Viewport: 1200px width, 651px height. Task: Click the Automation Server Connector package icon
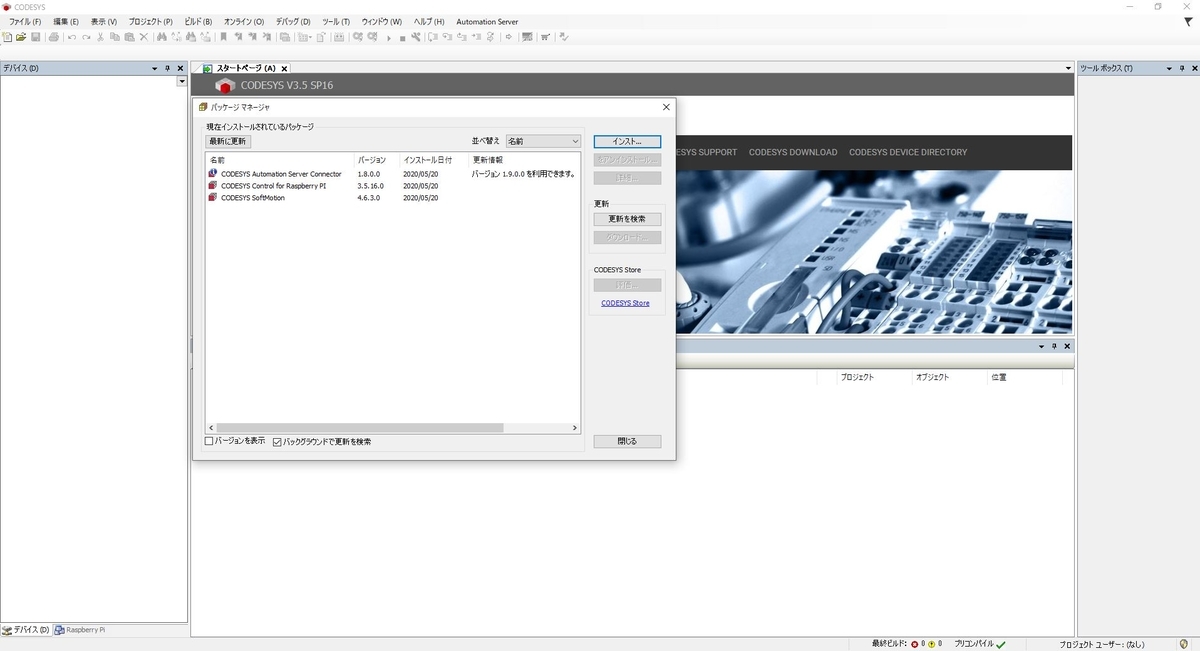[x=213, y=173]
